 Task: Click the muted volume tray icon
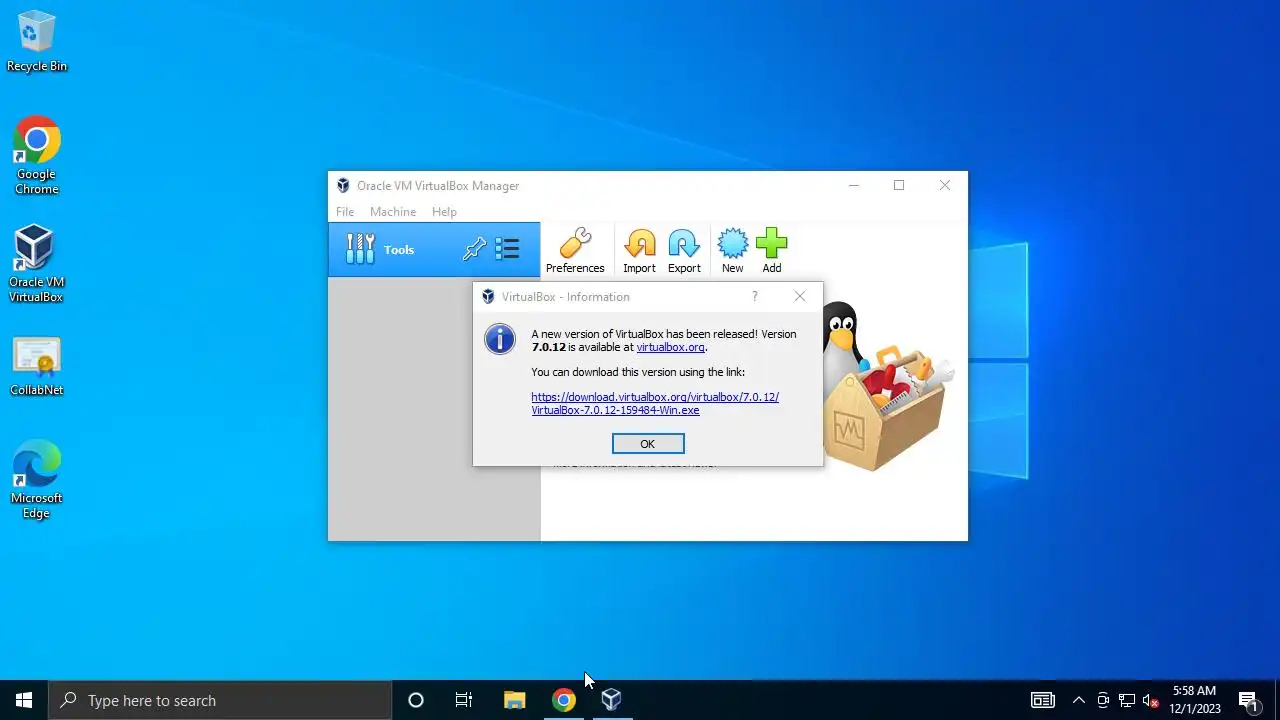pos(1151,700)
